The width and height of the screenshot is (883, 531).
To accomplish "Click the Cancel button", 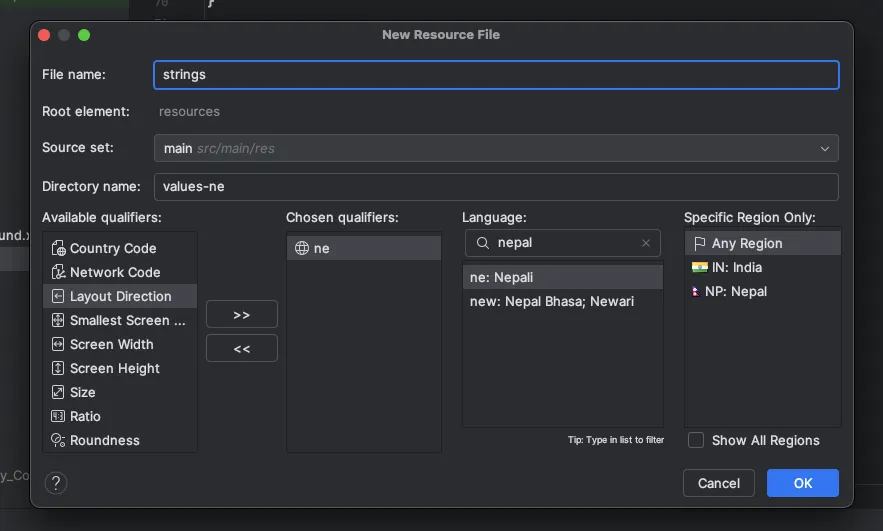I will click(719, 483).
